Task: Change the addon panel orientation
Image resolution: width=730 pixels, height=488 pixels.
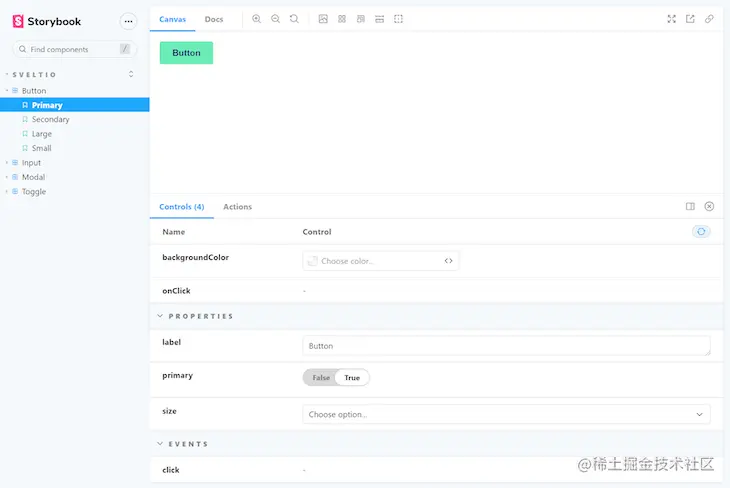Action: pyautogui.click(x=690, y=206)
